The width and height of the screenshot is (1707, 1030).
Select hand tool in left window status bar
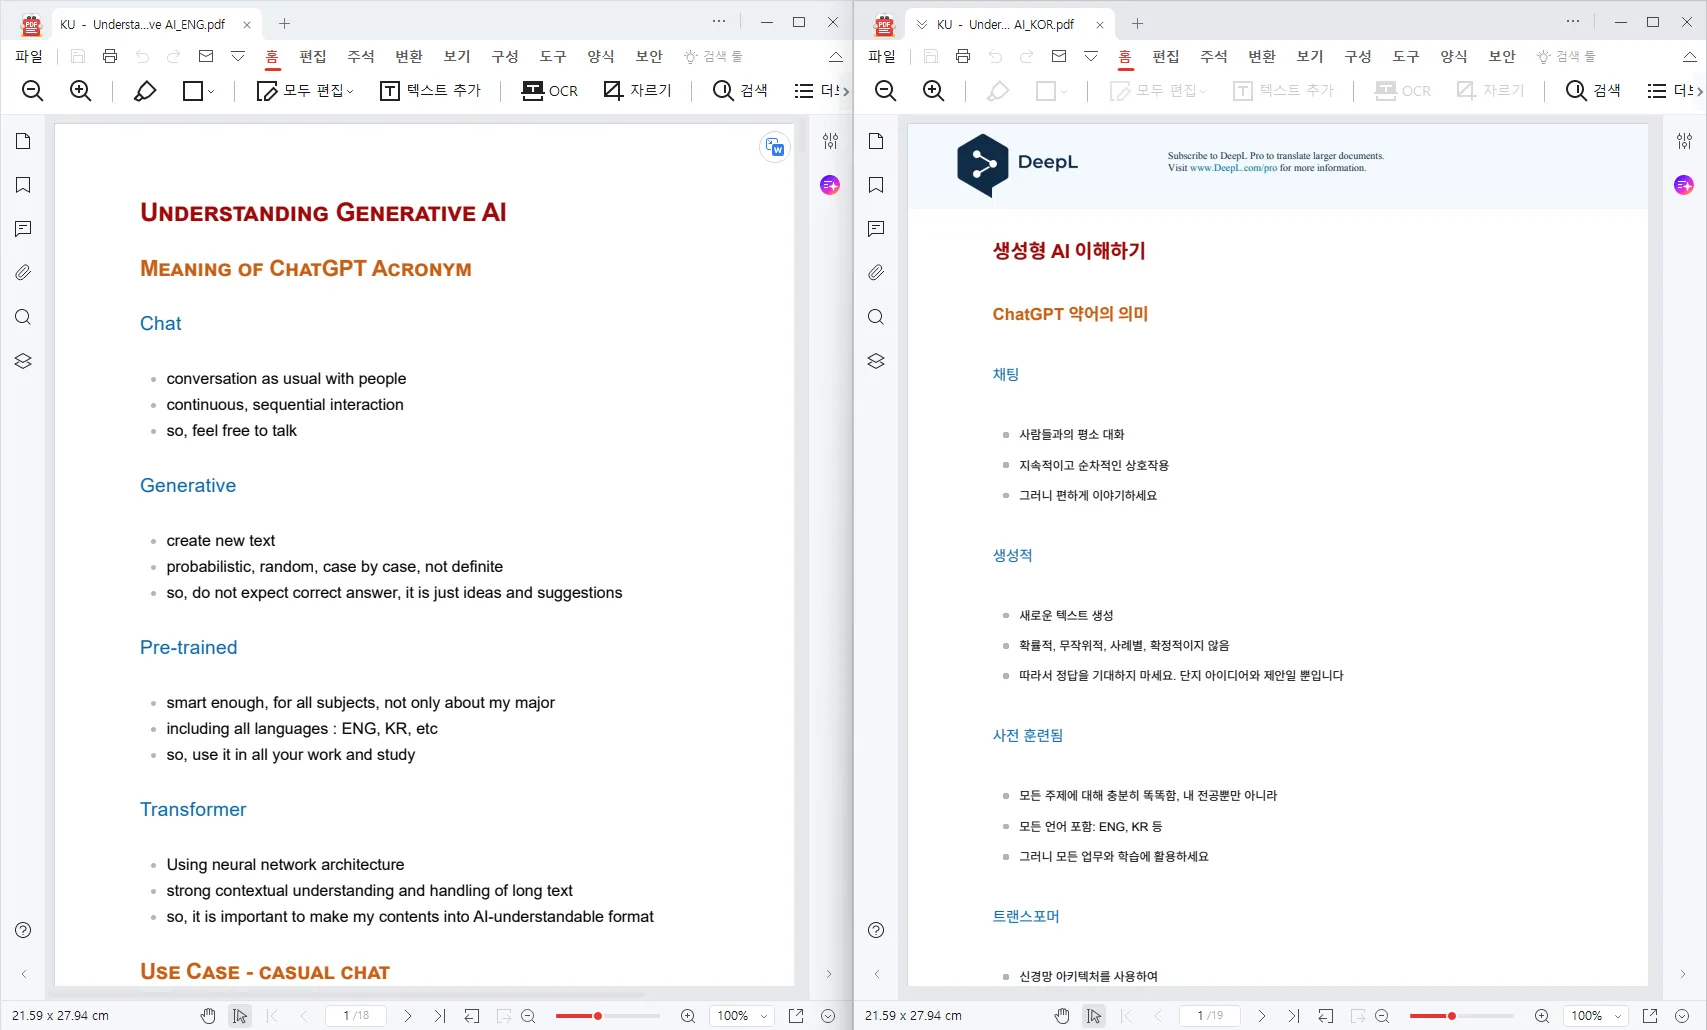[208, 1016]
